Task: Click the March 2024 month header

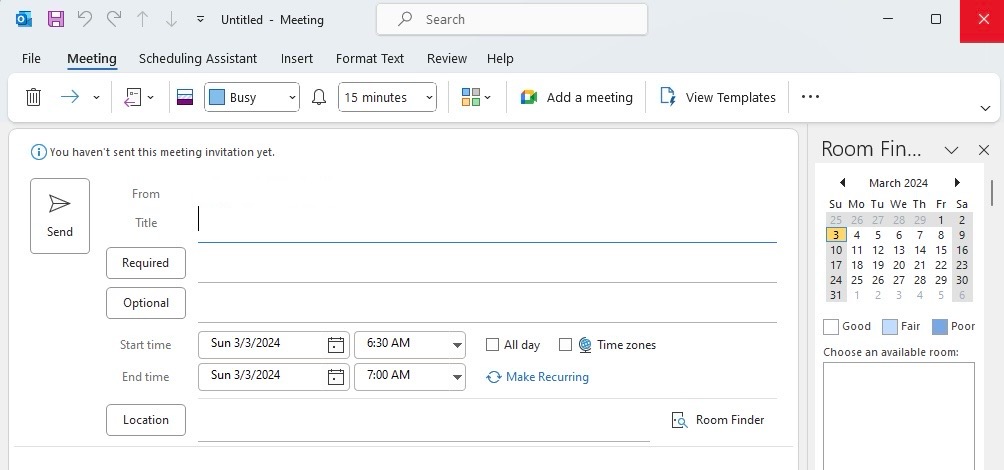Action: tap(898, 182)
